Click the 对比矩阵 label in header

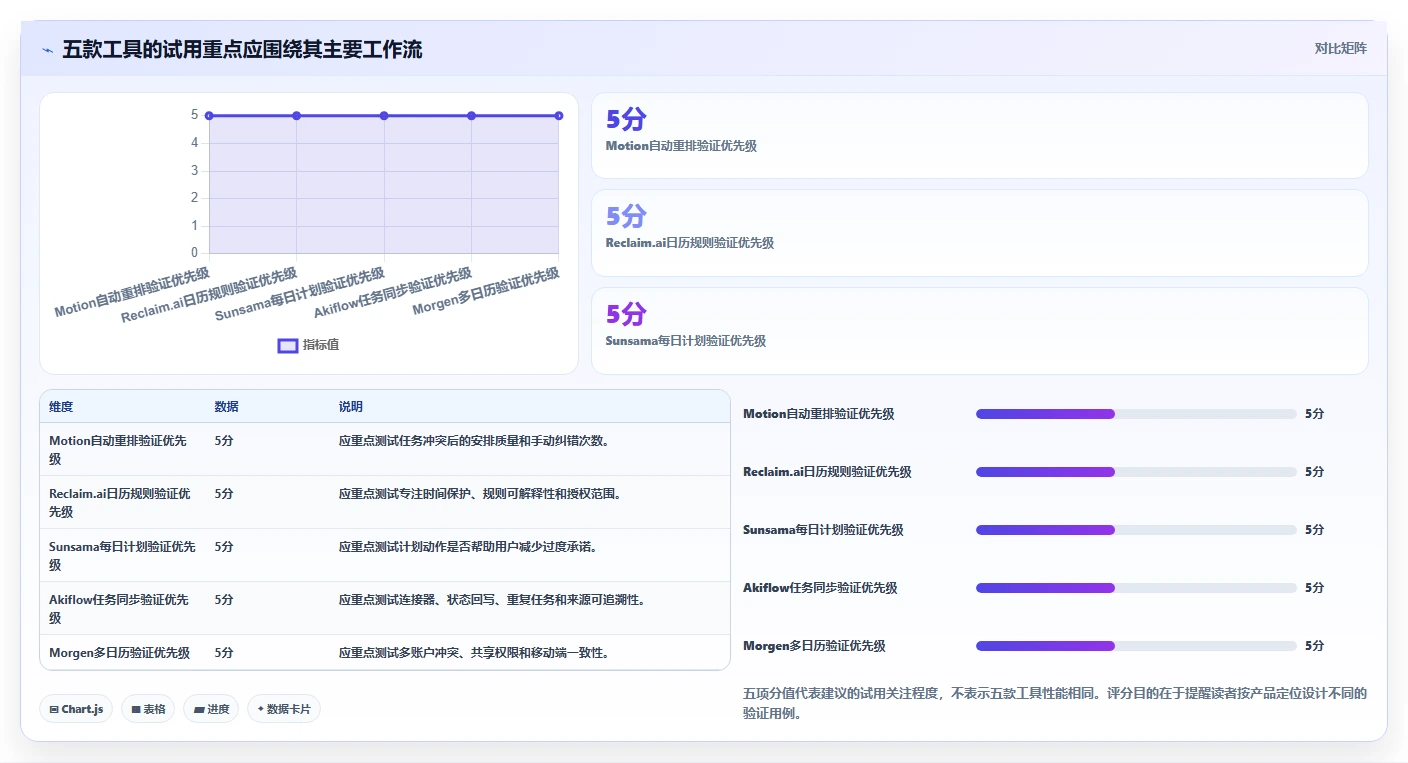point(1340,48)
